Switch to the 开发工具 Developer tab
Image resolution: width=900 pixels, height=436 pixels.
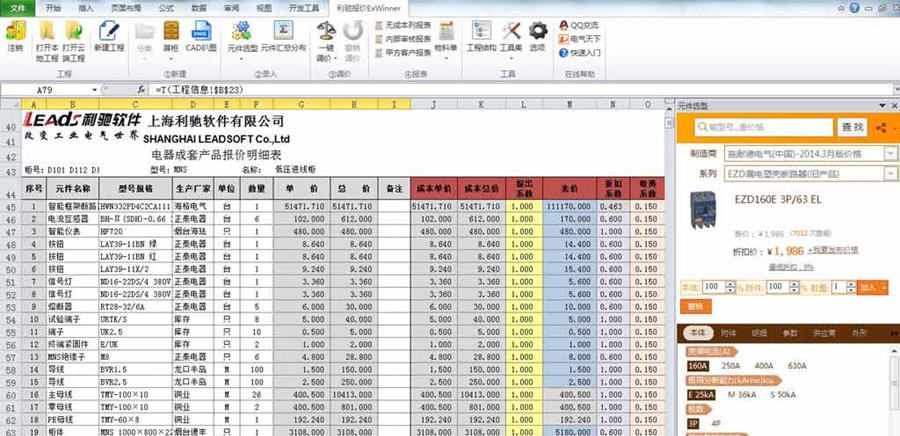pos(304,8)
